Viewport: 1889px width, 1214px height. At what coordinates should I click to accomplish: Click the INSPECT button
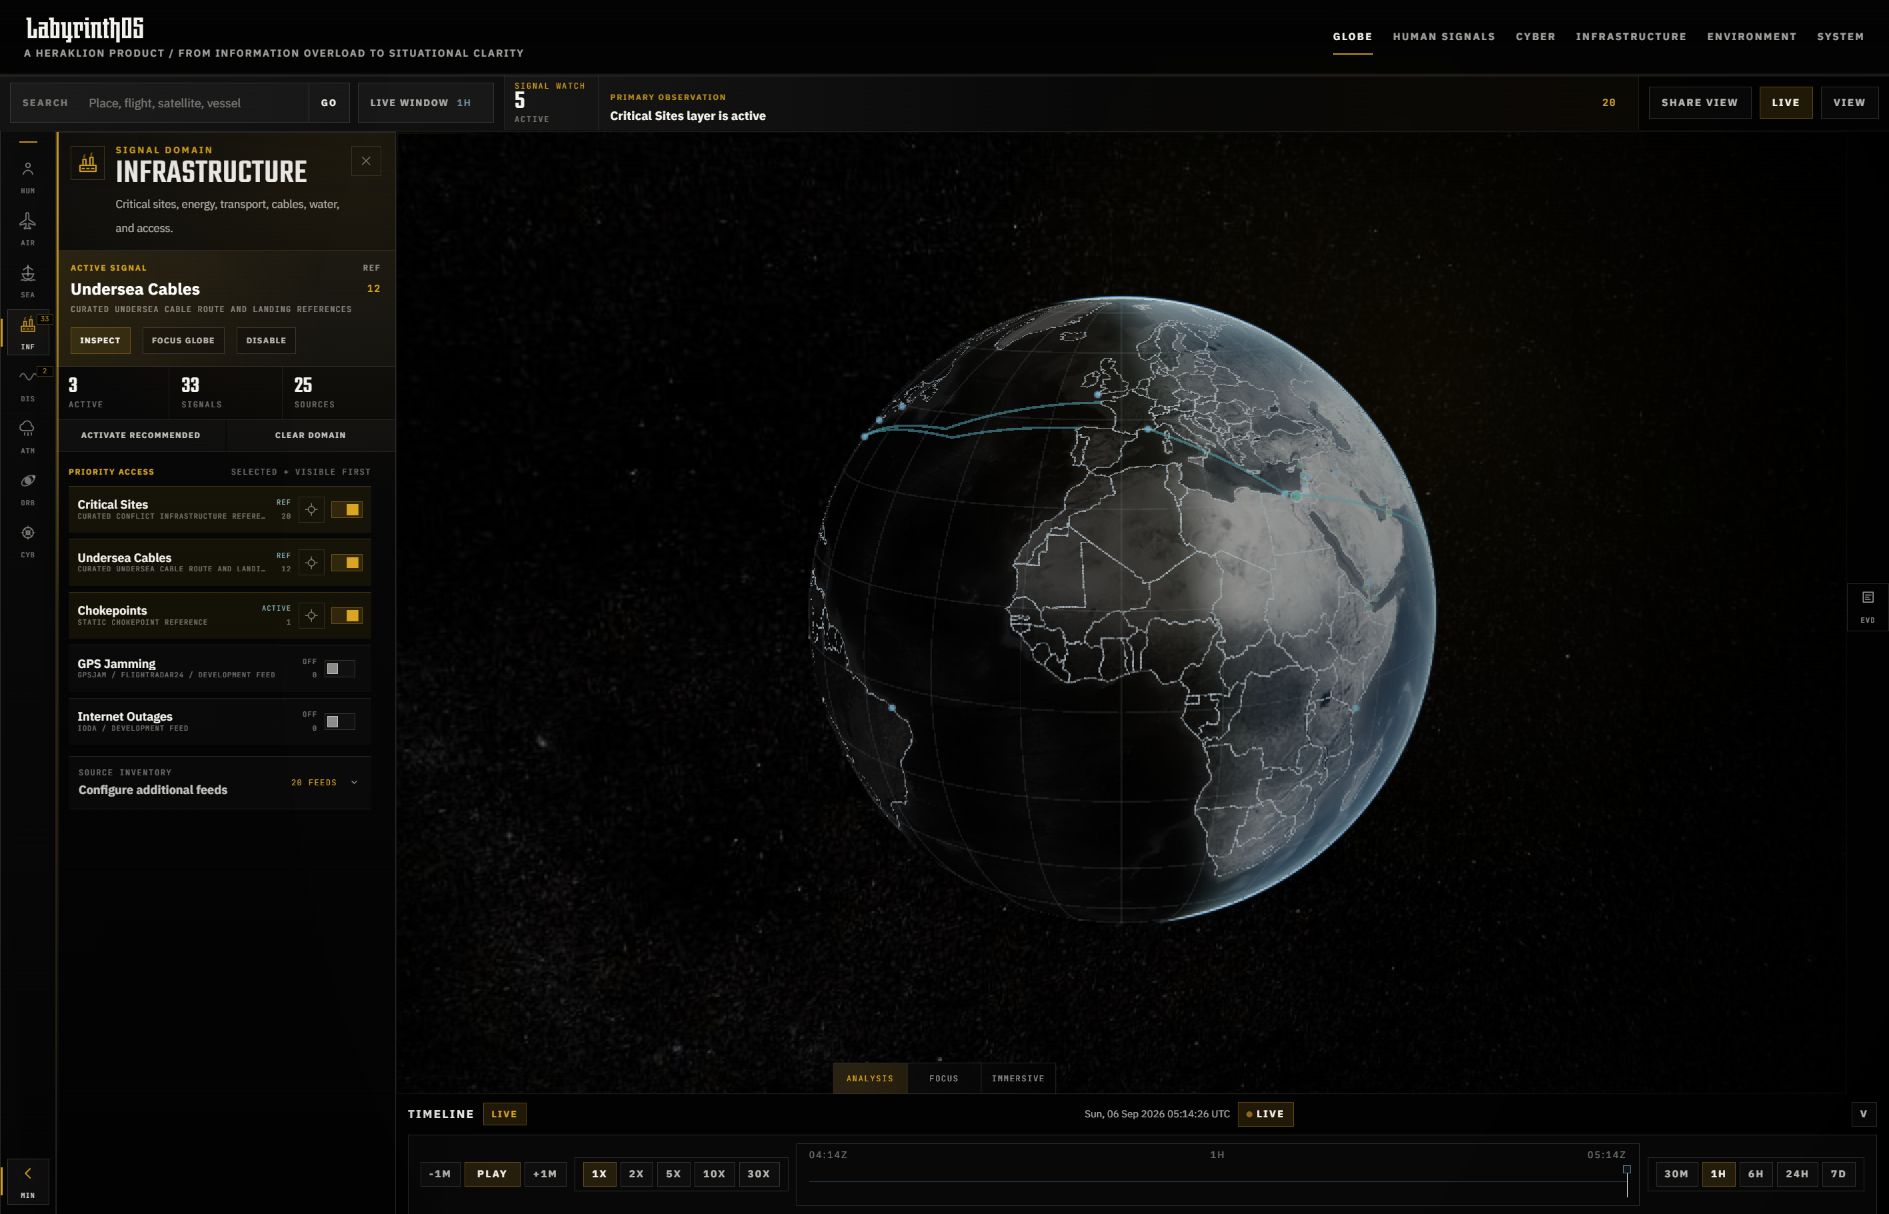click(x=100, y=341)
